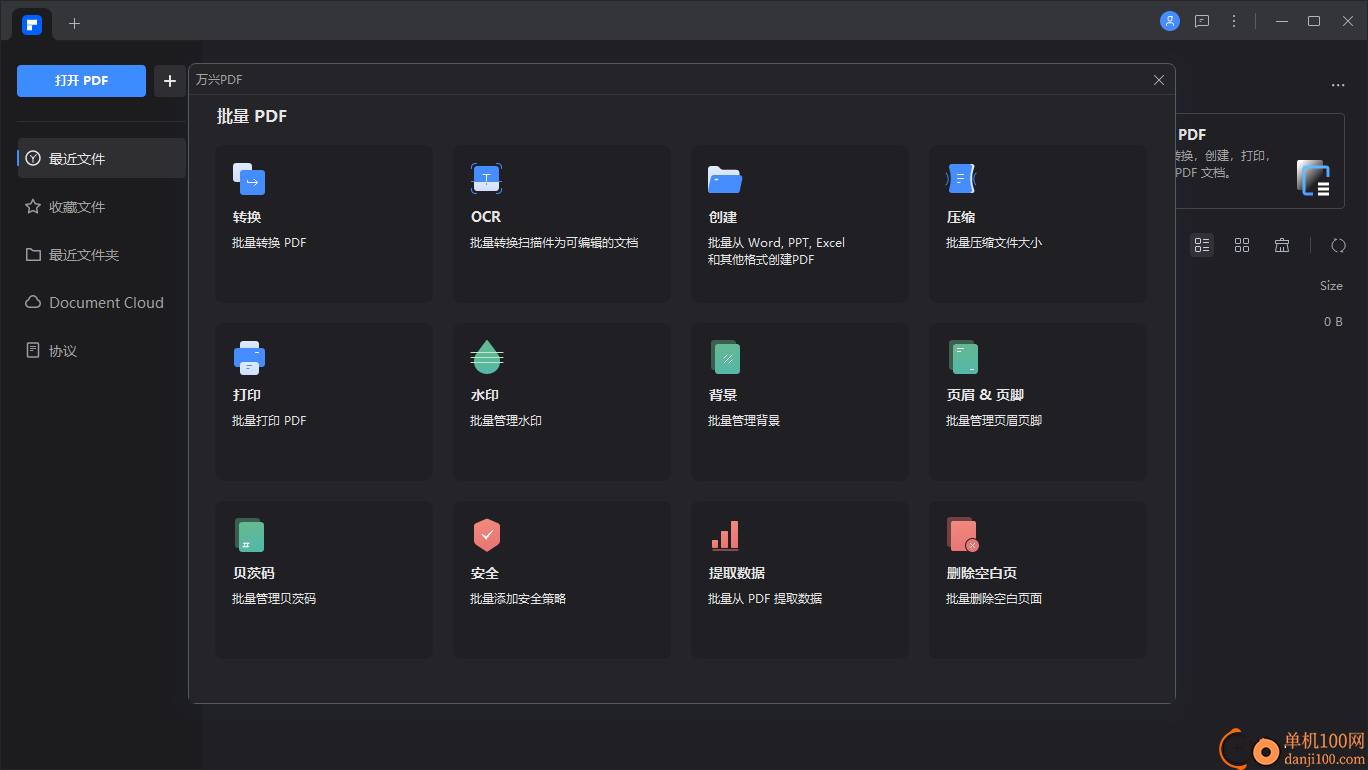The image size is (1368, 770).
Task: Click the 批量从 PDF 提取数据 text
Action: (x=765, y=599)
